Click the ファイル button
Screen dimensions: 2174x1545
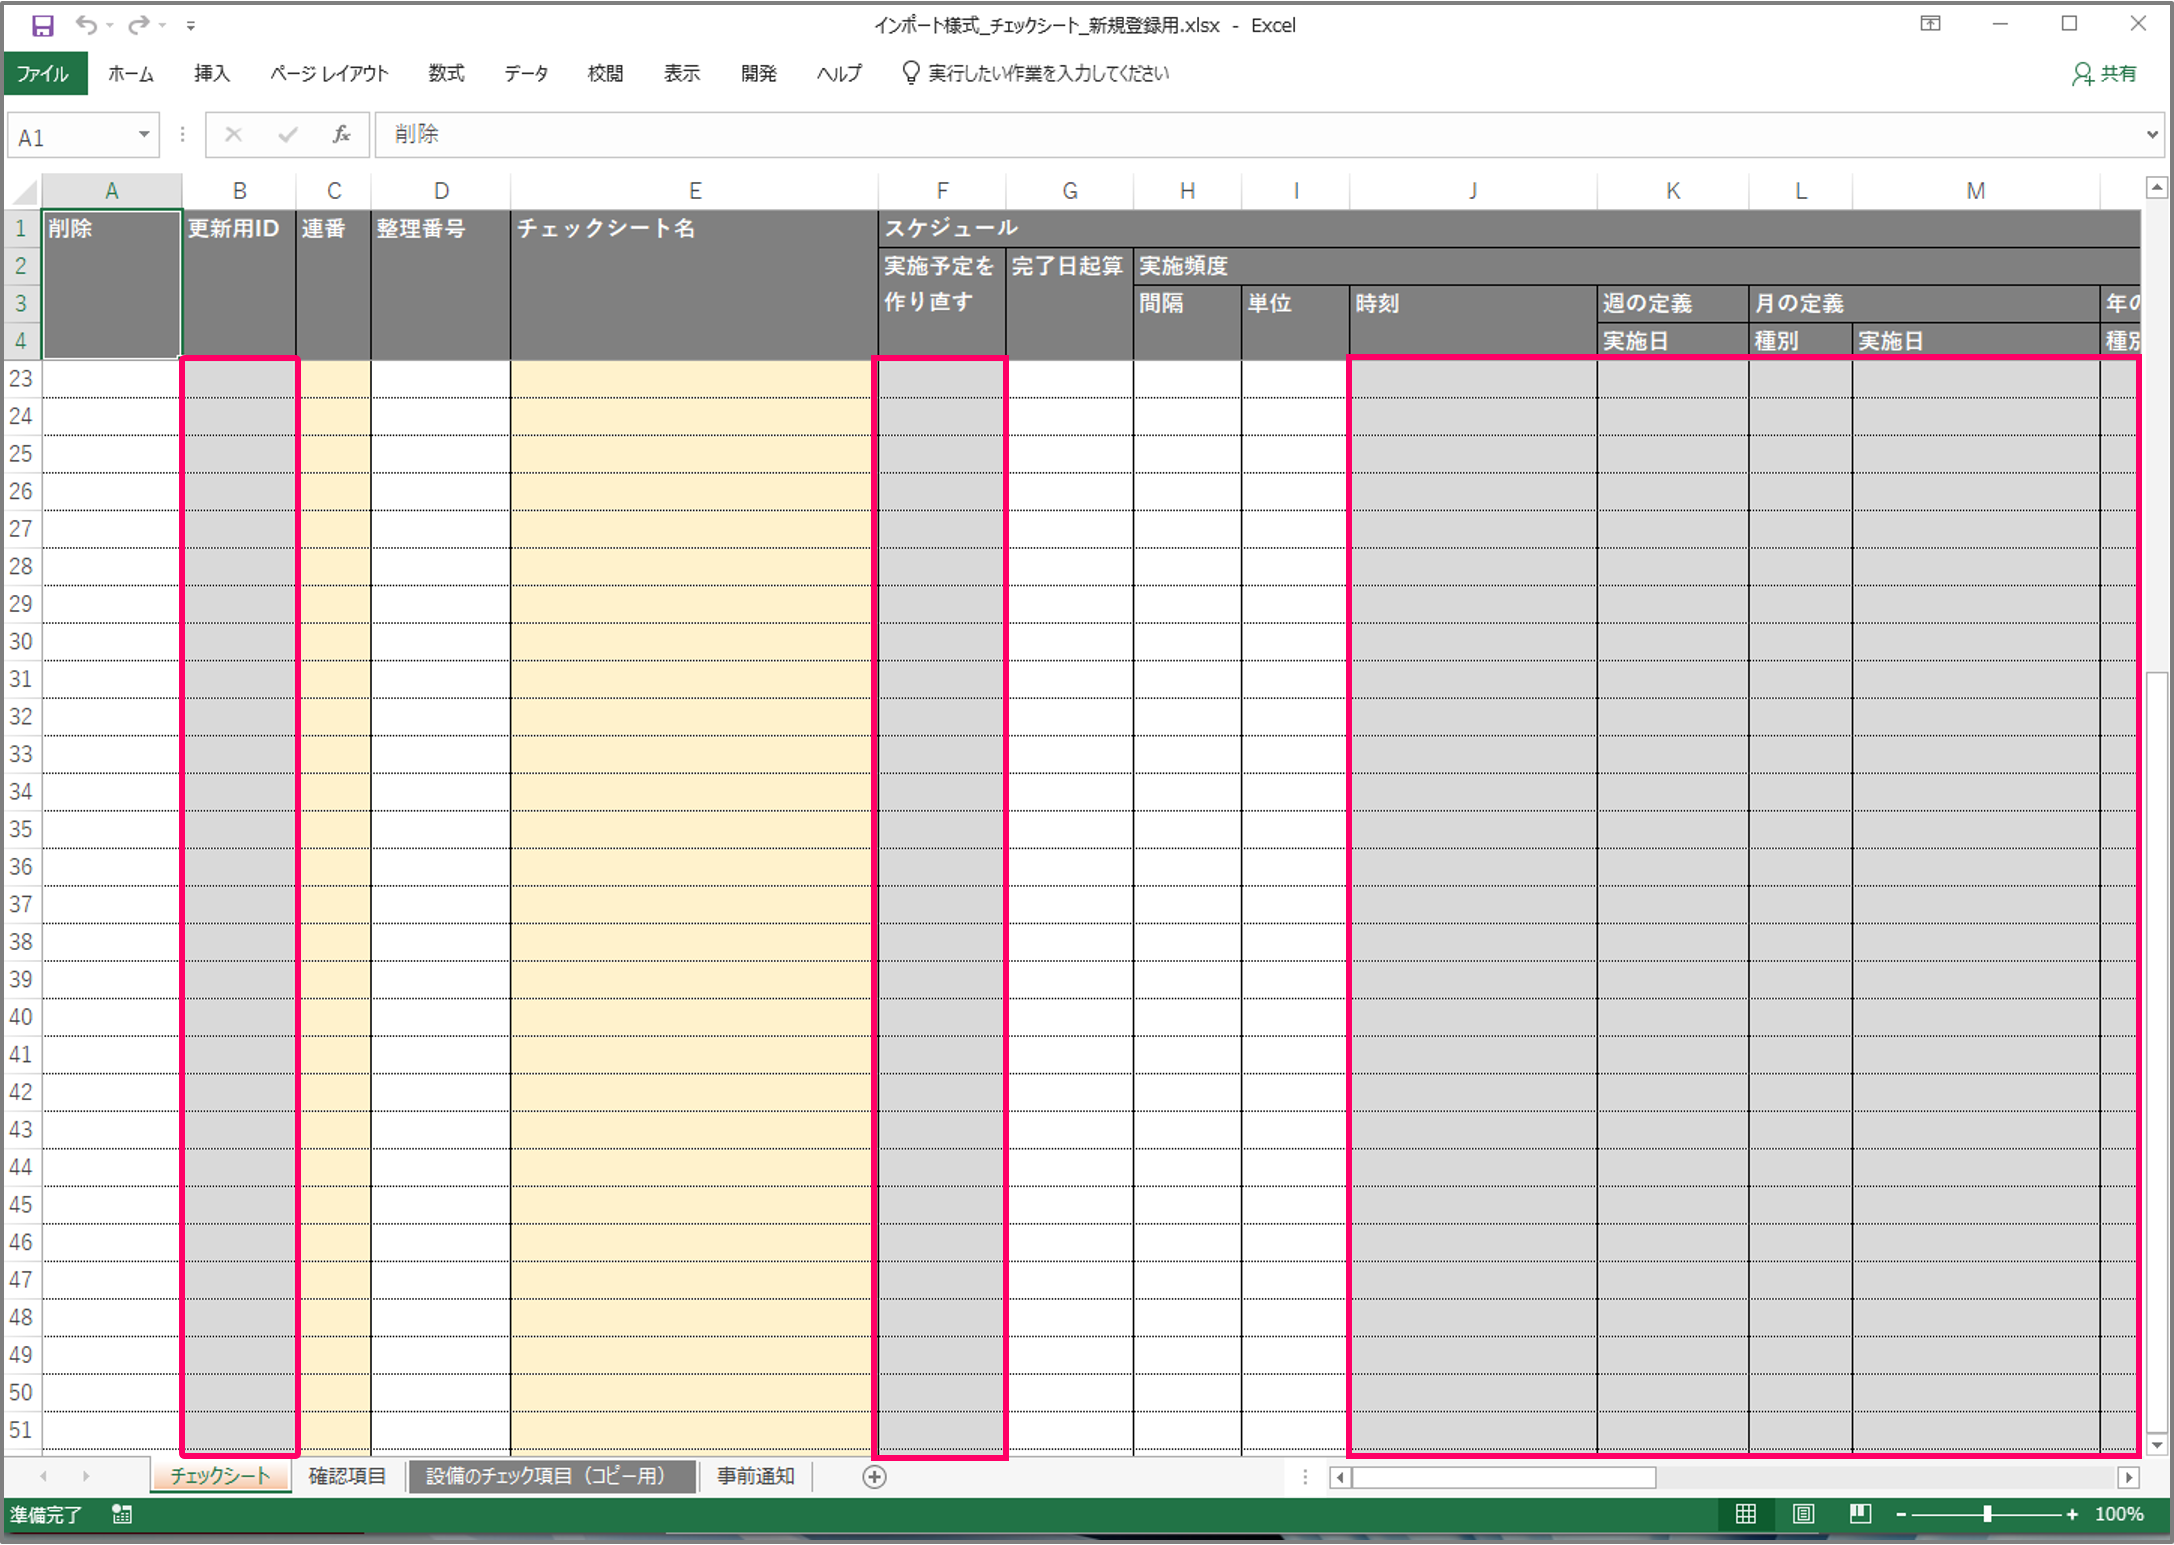44,74
